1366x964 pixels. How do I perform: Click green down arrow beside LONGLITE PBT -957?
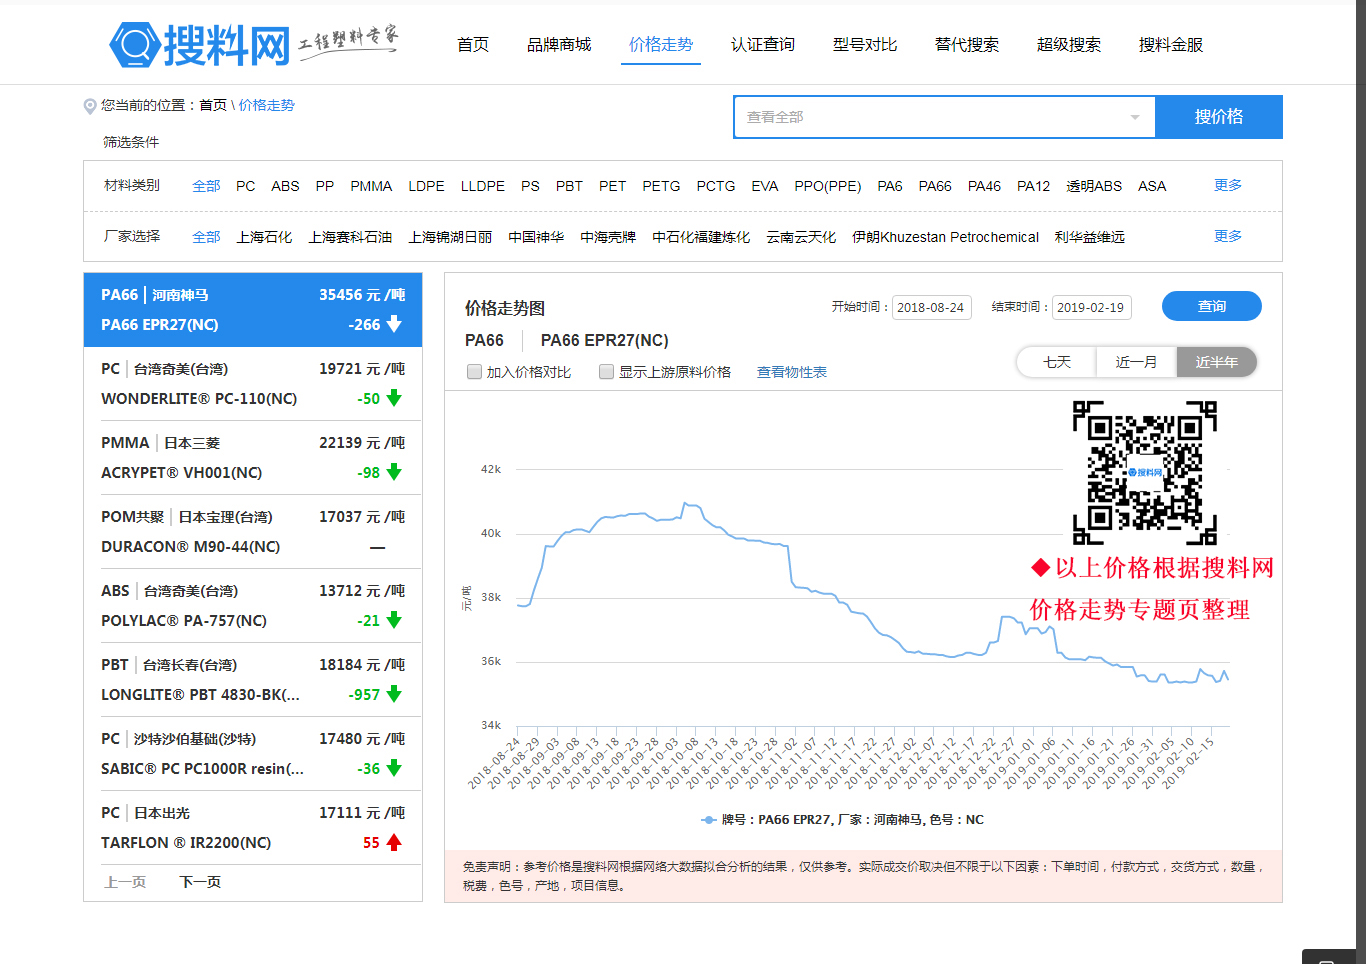pyautogui.click(x=394, y=694)
